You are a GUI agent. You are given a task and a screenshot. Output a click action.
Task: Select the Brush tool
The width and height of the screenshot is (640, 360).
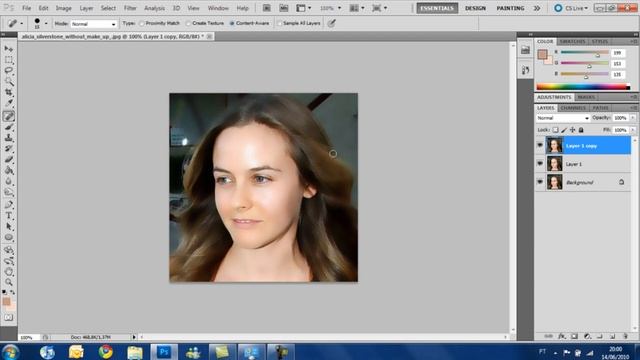click(x=9, y=127)
